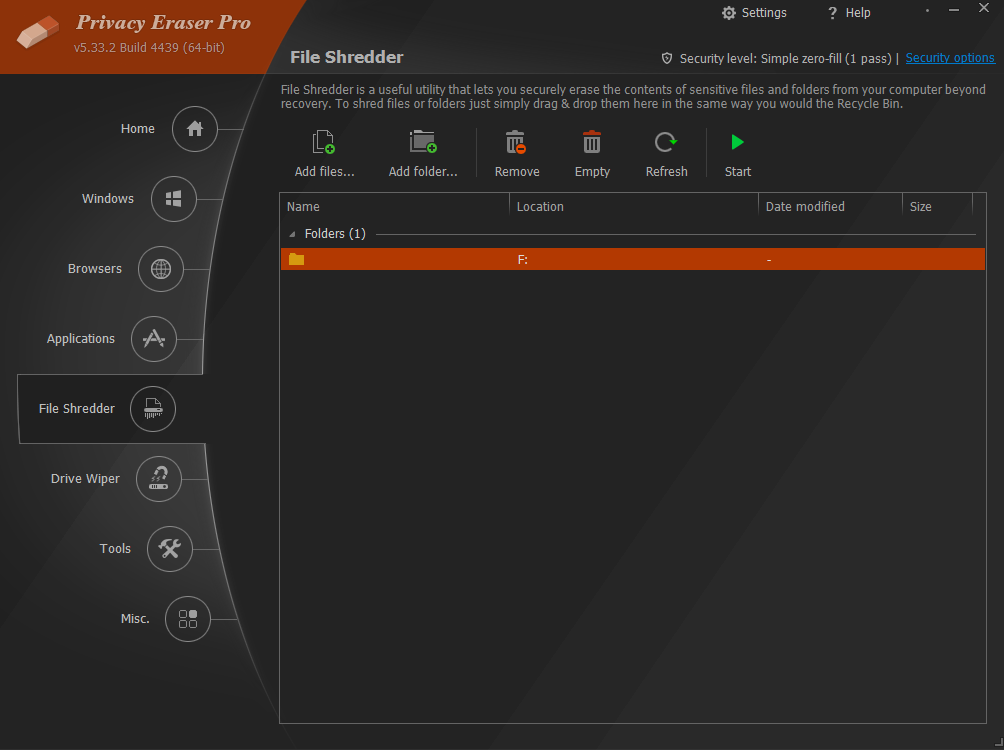Open the Browsers globe icon

click(161, 269)
